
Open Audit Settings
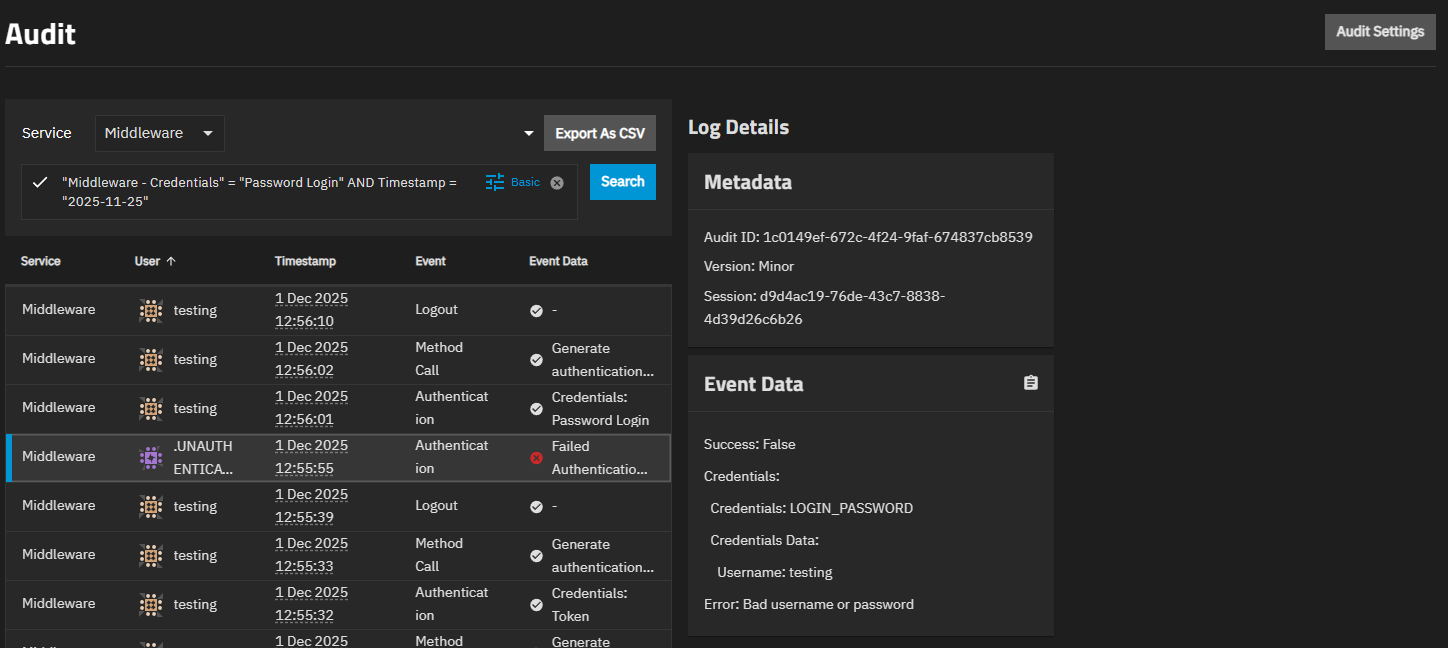(1379, 32)
